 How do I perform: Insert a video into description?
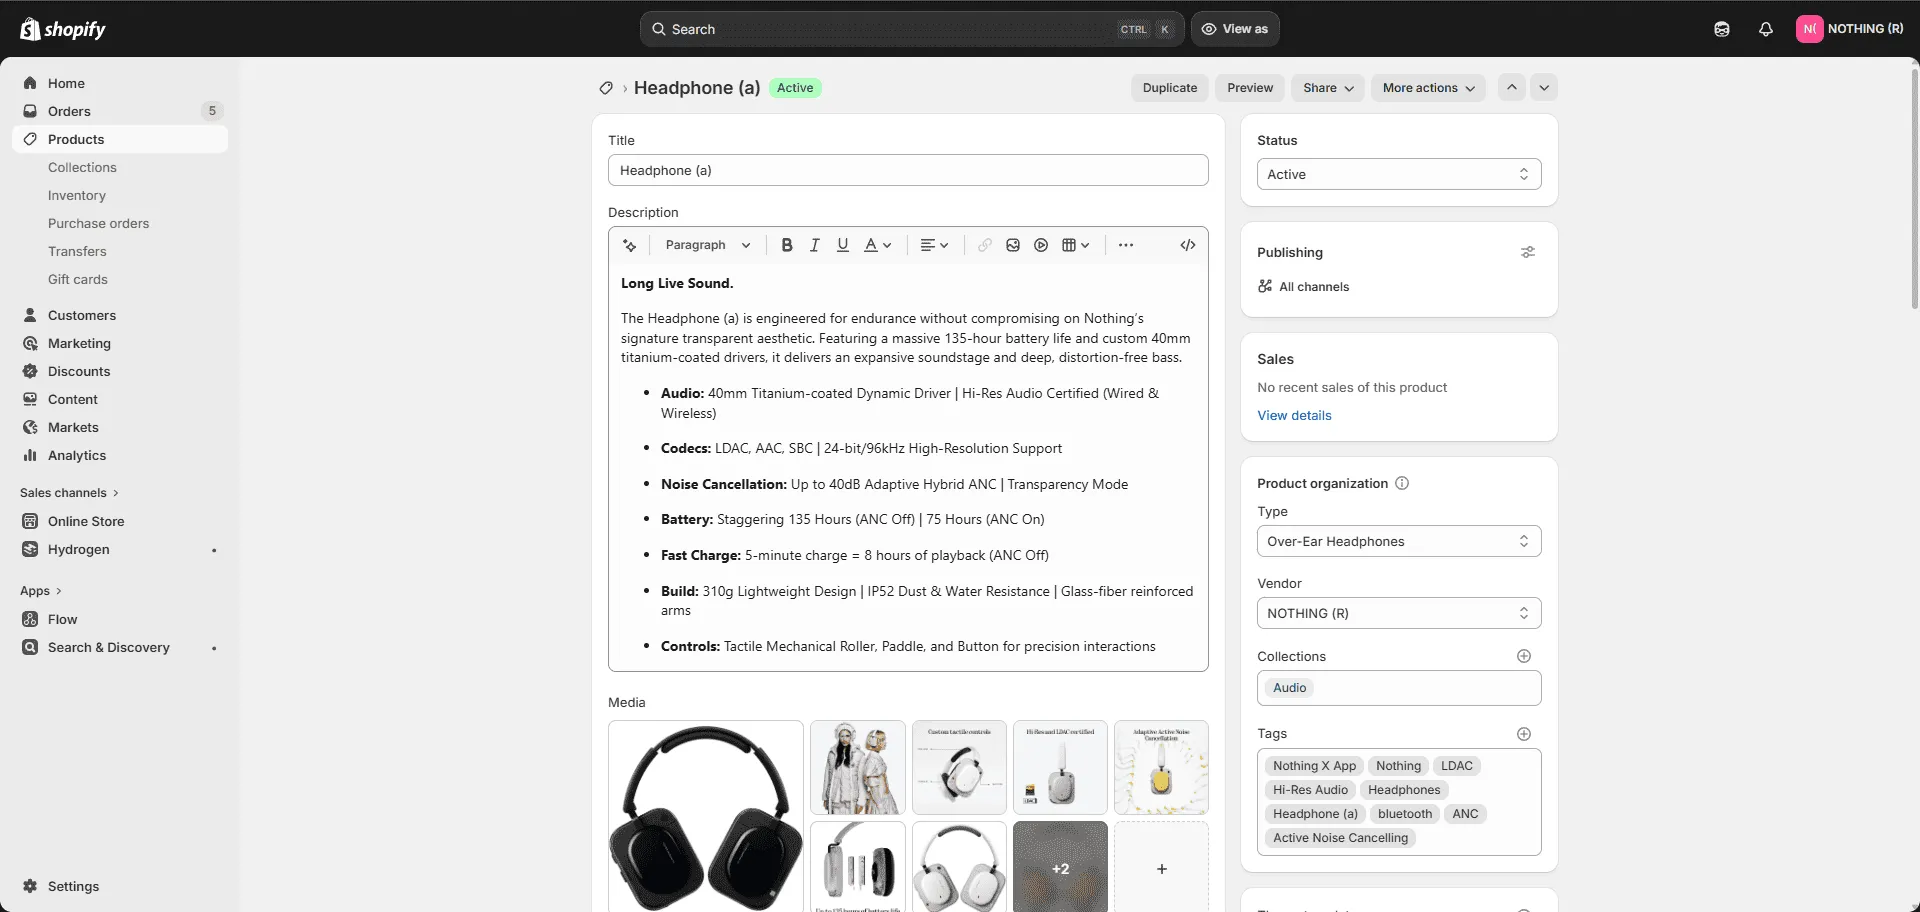[1041, 245]
